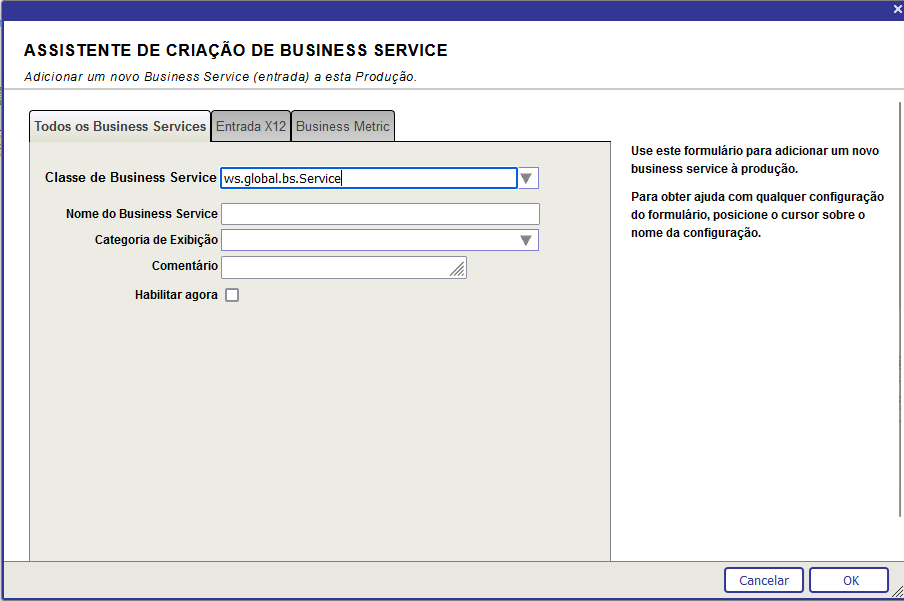This screenshot has height=601, width=904.
Task: Click the Categoria de Exibição label
Action: (156, 240)
